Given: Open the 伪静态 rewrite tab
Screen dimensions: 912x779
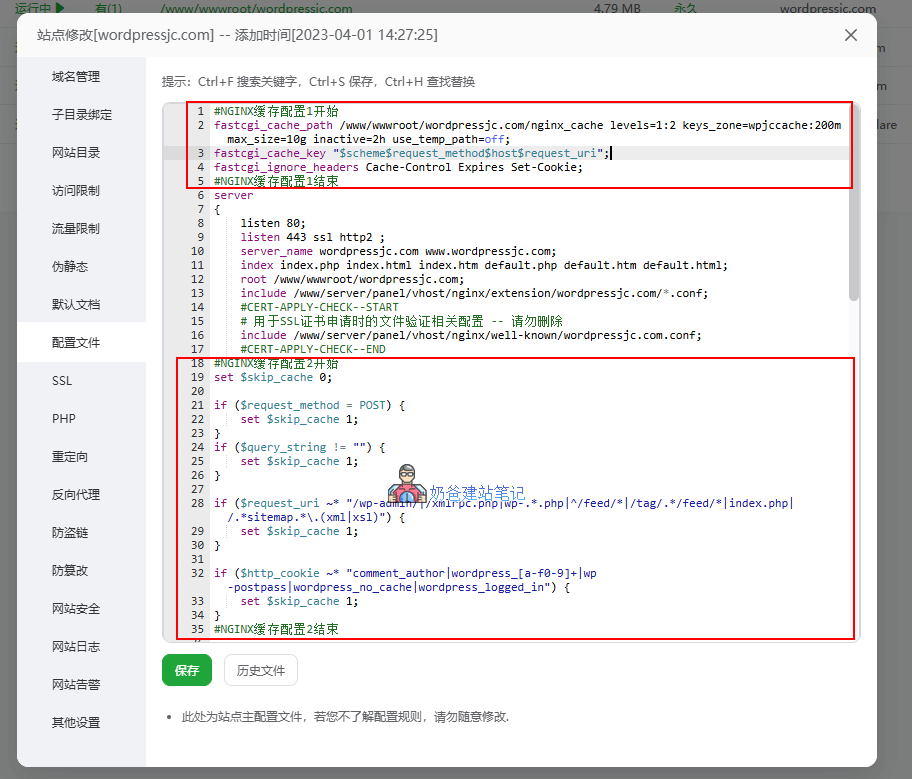Looking at the screenshot, I should [70, 267].
